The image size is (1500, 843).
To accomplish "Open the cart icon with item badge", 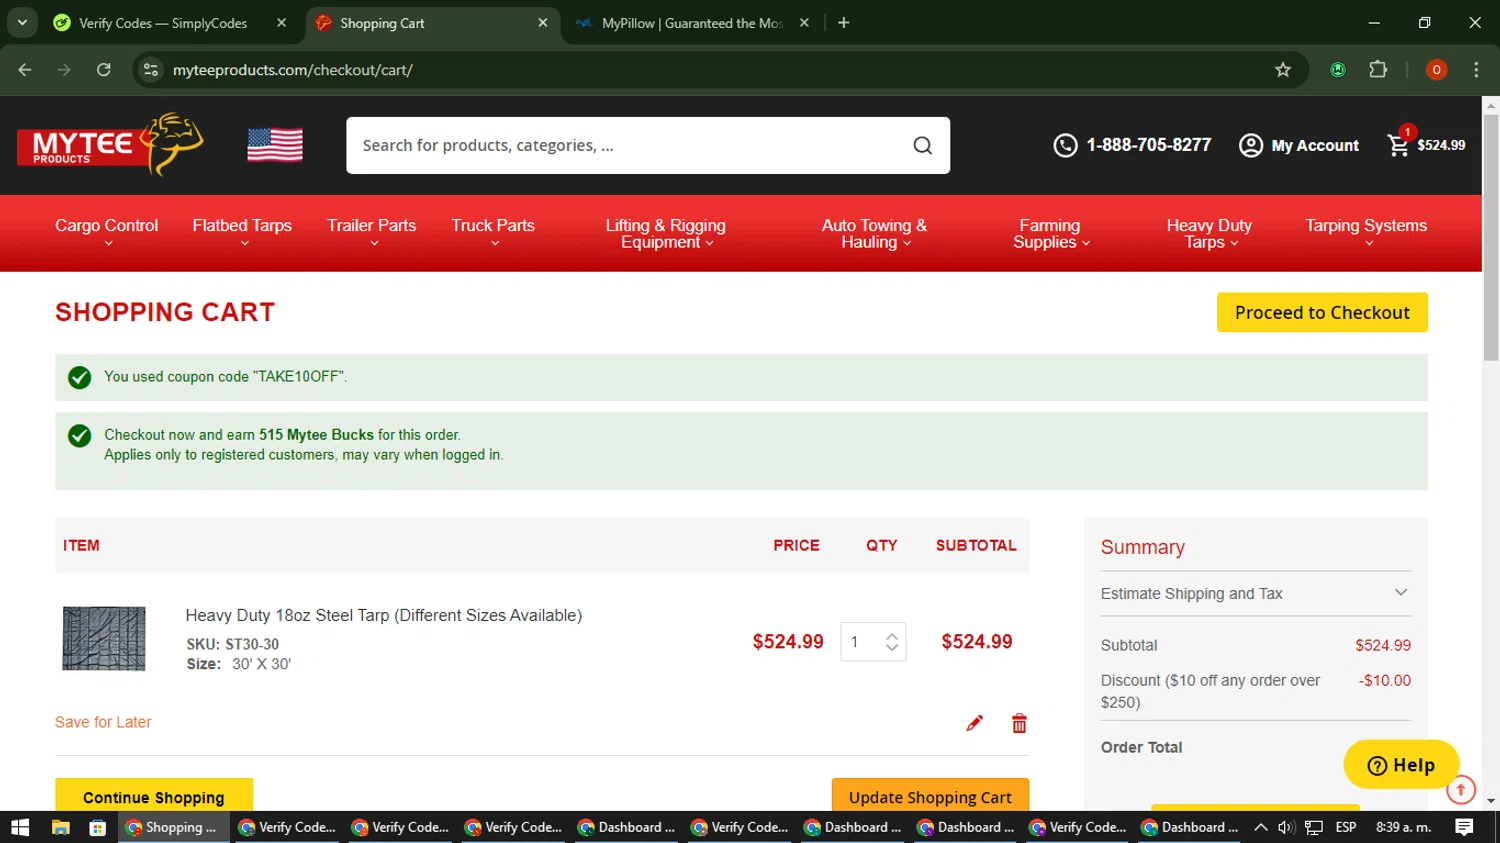I will [1399, 143].
